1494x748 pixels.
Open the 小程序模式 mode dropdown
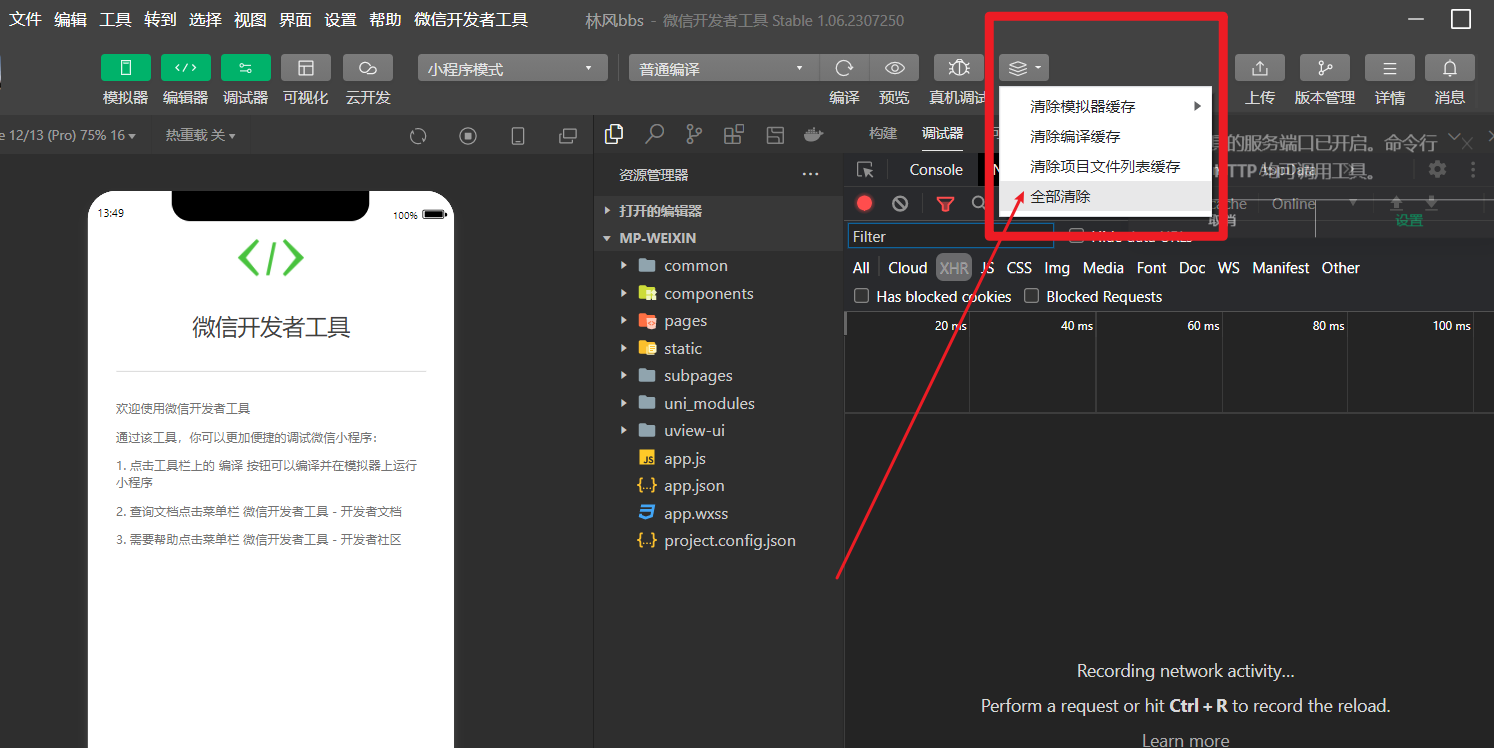pos(513,68)
